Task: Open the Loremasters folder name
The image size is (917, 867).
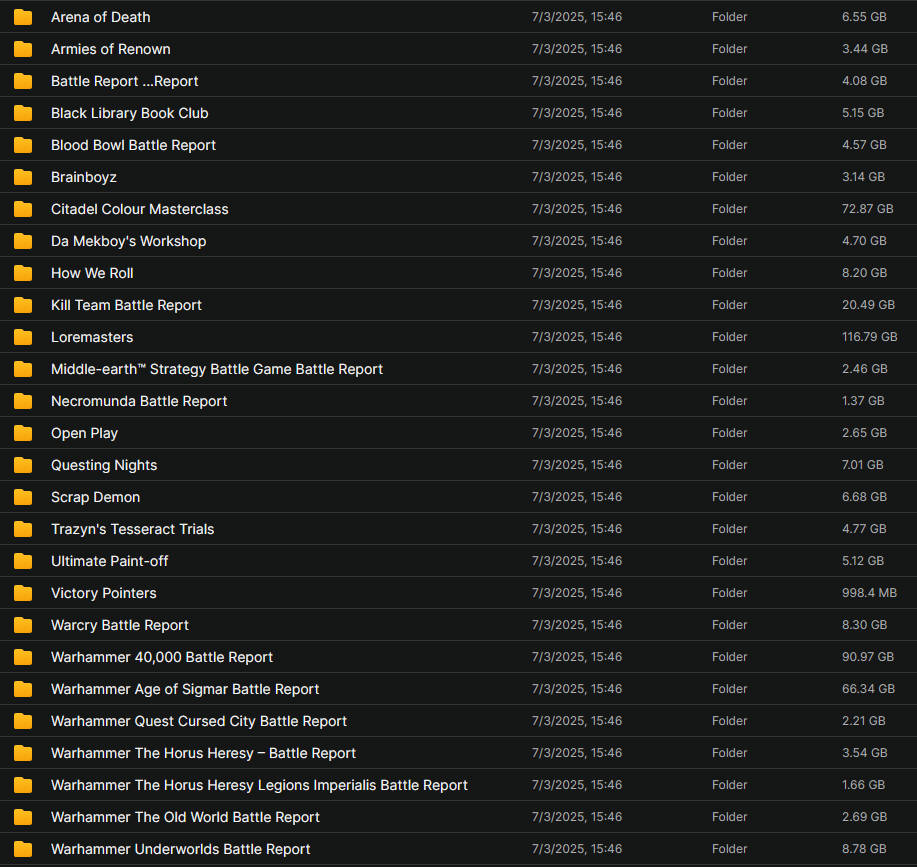Action: click(92, 337)
